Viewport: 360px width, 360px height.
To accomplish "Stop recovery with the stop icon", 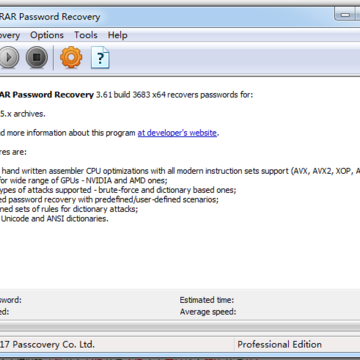I will [x=37, y=57].
